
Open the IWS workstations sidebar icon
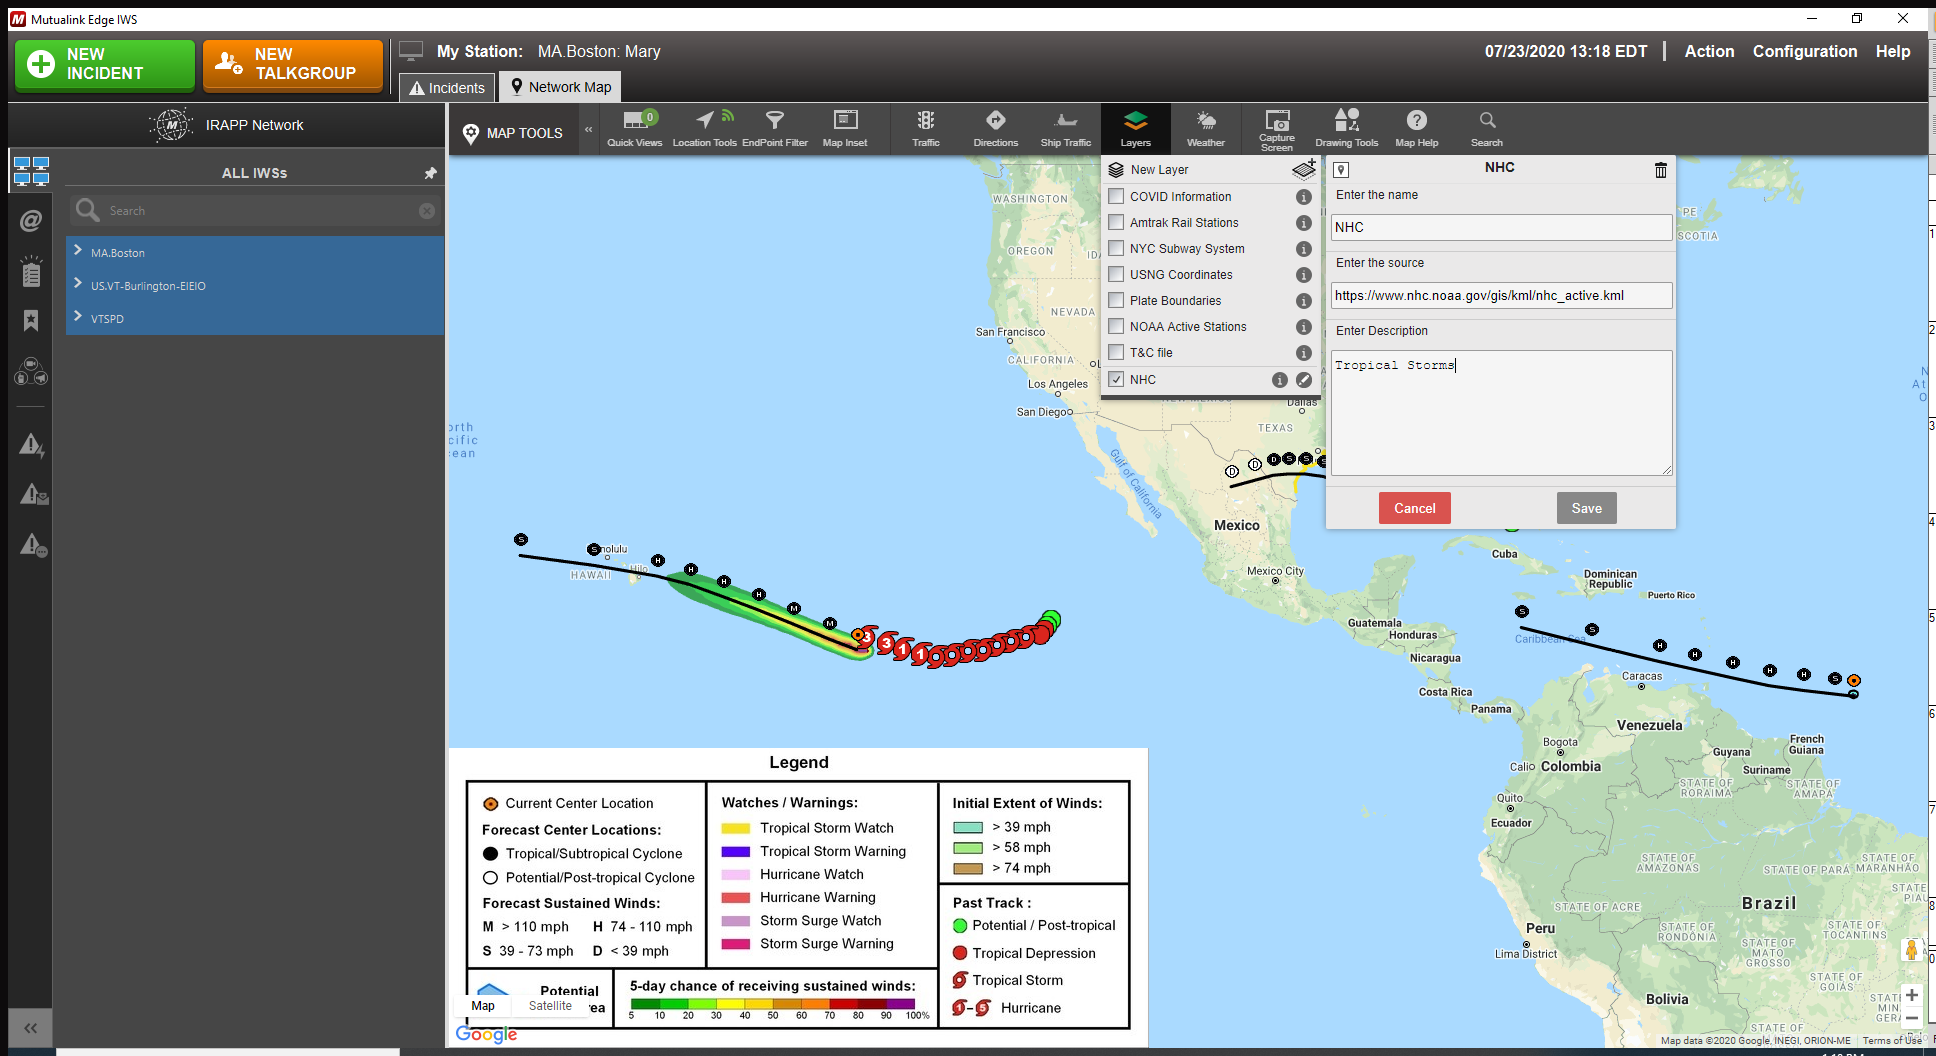[31, 171]
